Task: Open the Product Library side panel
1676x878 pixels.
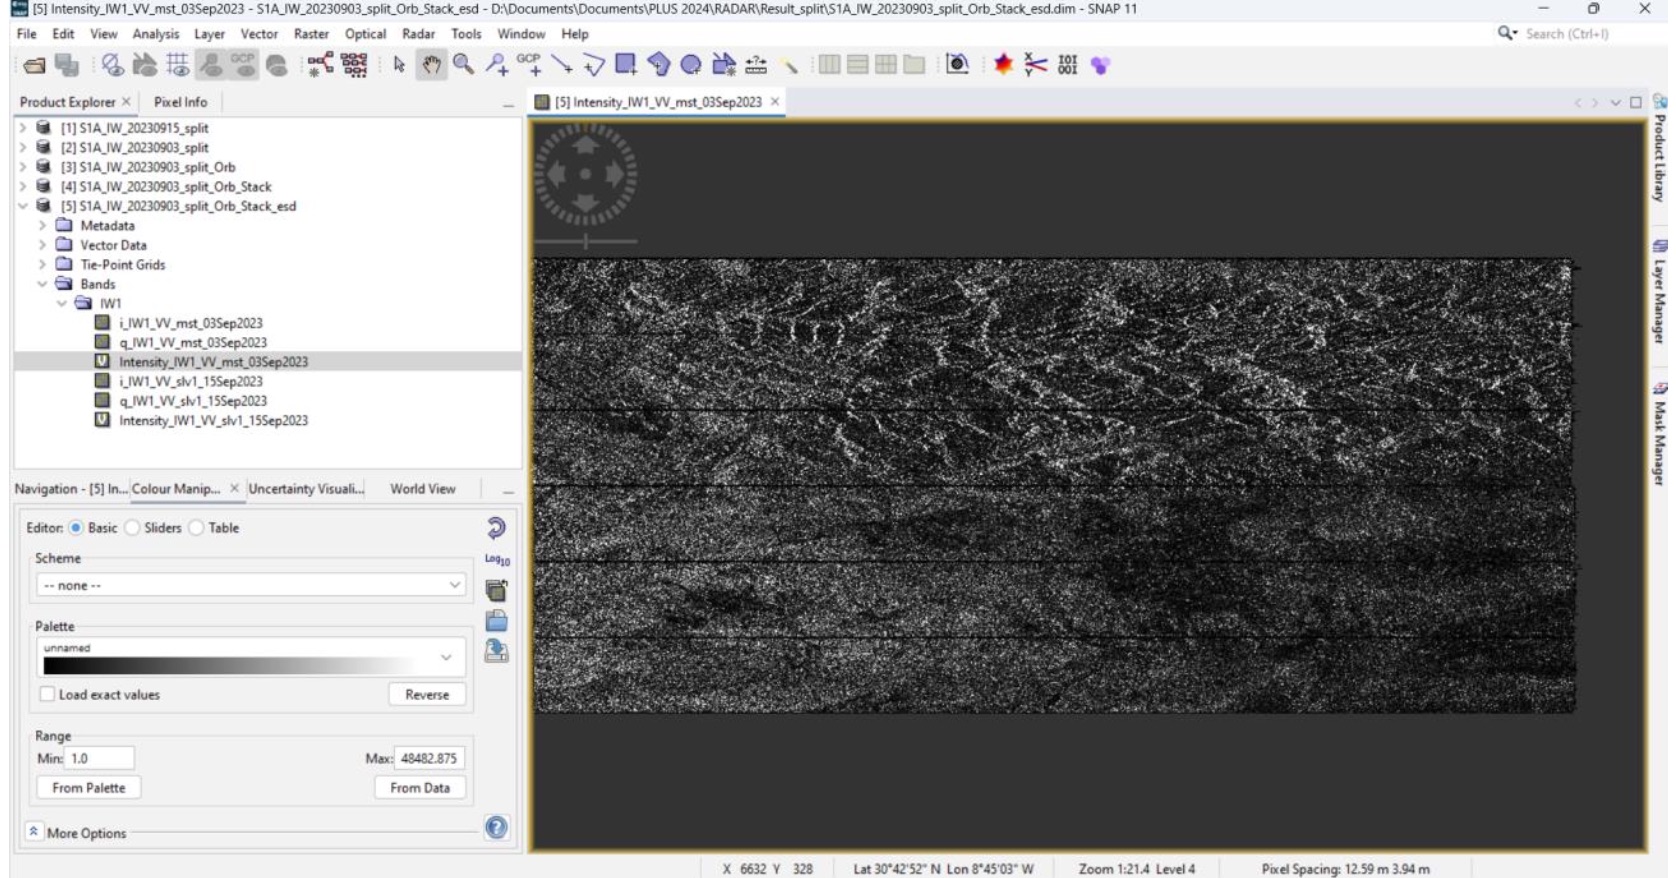Action: 1660,148
